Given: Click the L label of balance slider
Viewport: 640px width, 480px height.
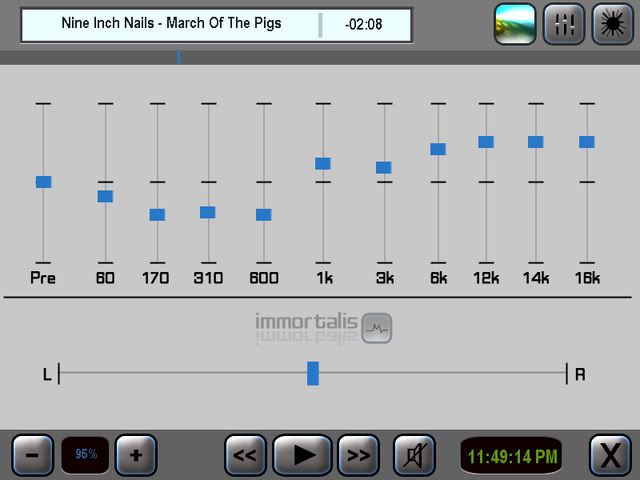Looking at the screenshot, I should click(x=47, y=374).
